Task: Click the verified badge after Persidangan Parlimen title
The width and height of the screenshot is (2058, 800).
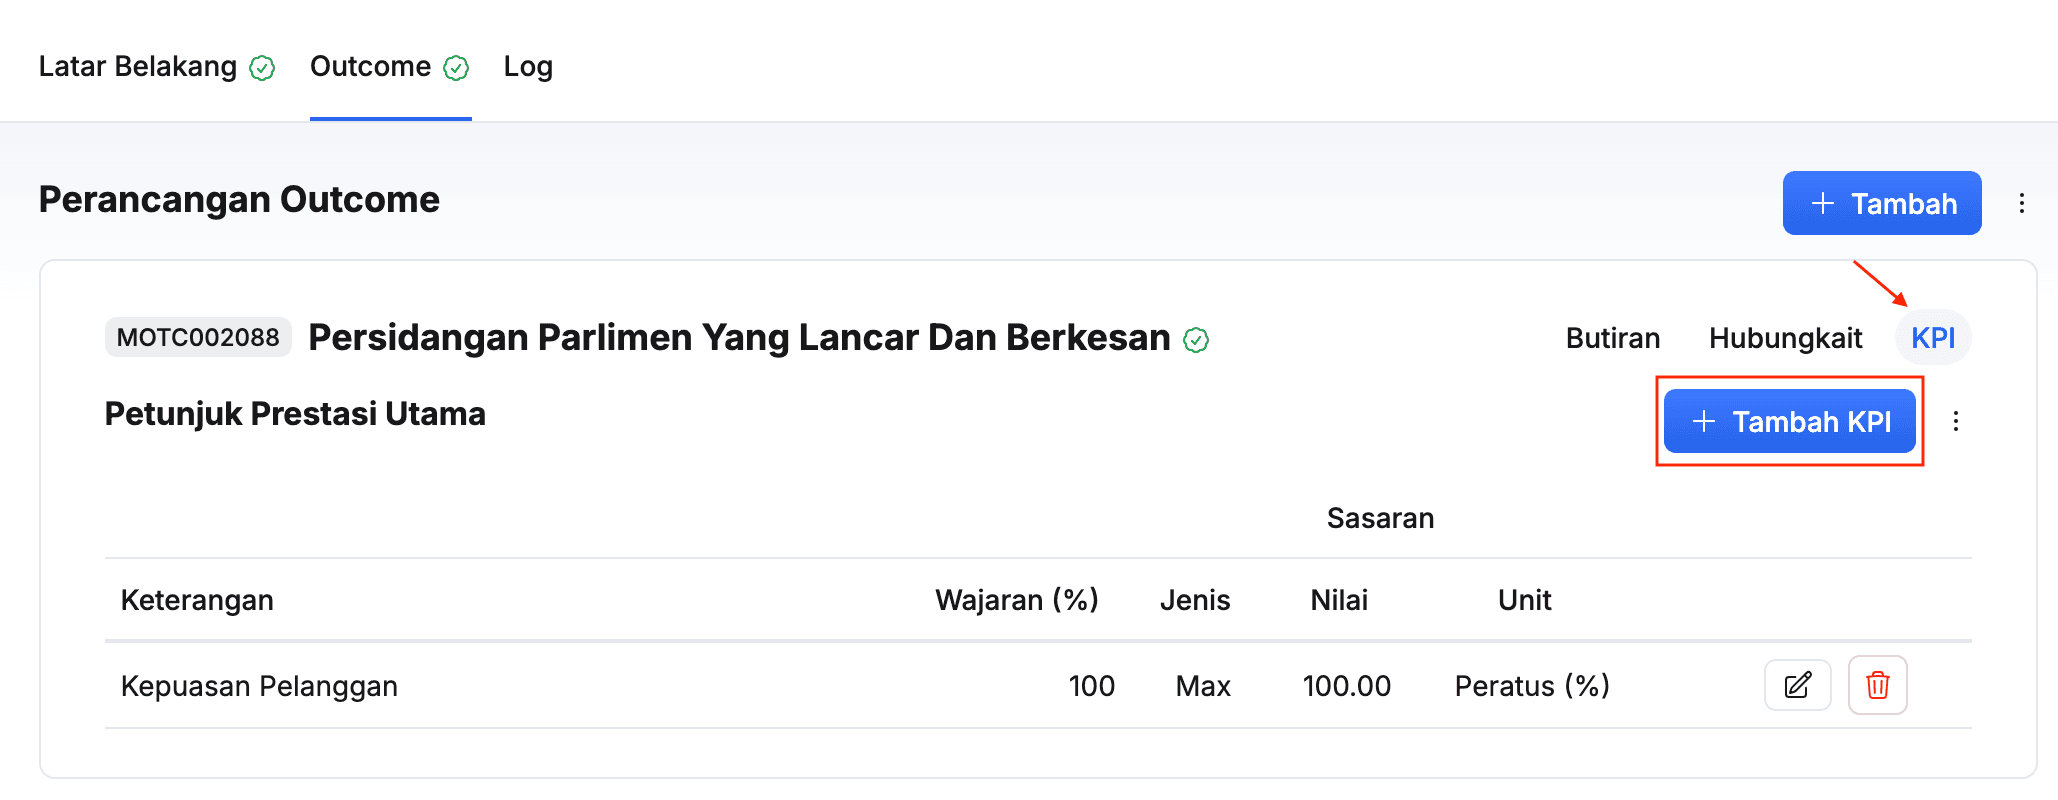Action: tap(1196, 340)
